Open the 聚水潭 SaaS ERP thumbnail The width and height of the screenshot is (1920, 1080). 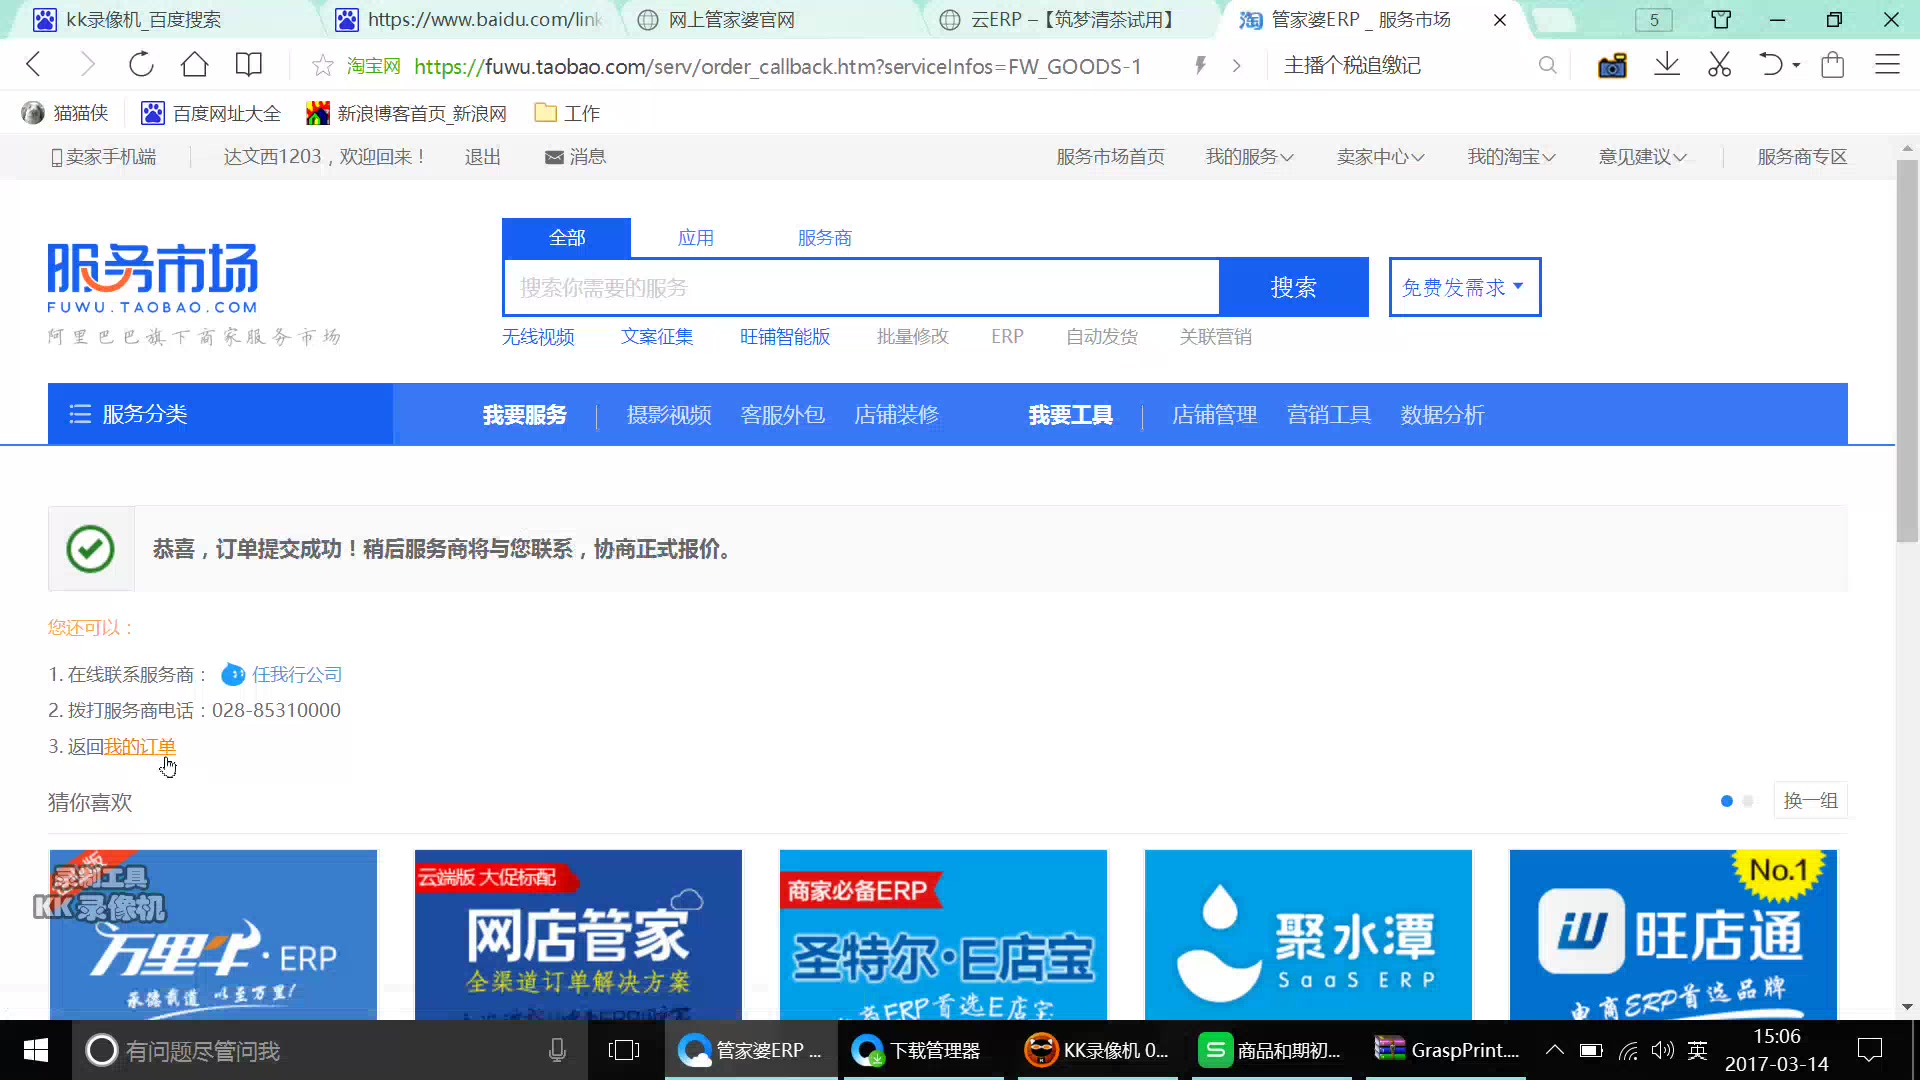pos(1308,934)
